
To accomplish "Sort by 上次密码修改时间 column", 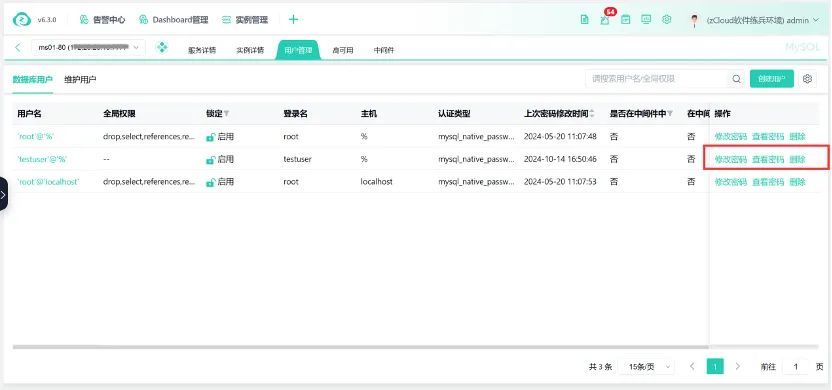I will [592, 114].
